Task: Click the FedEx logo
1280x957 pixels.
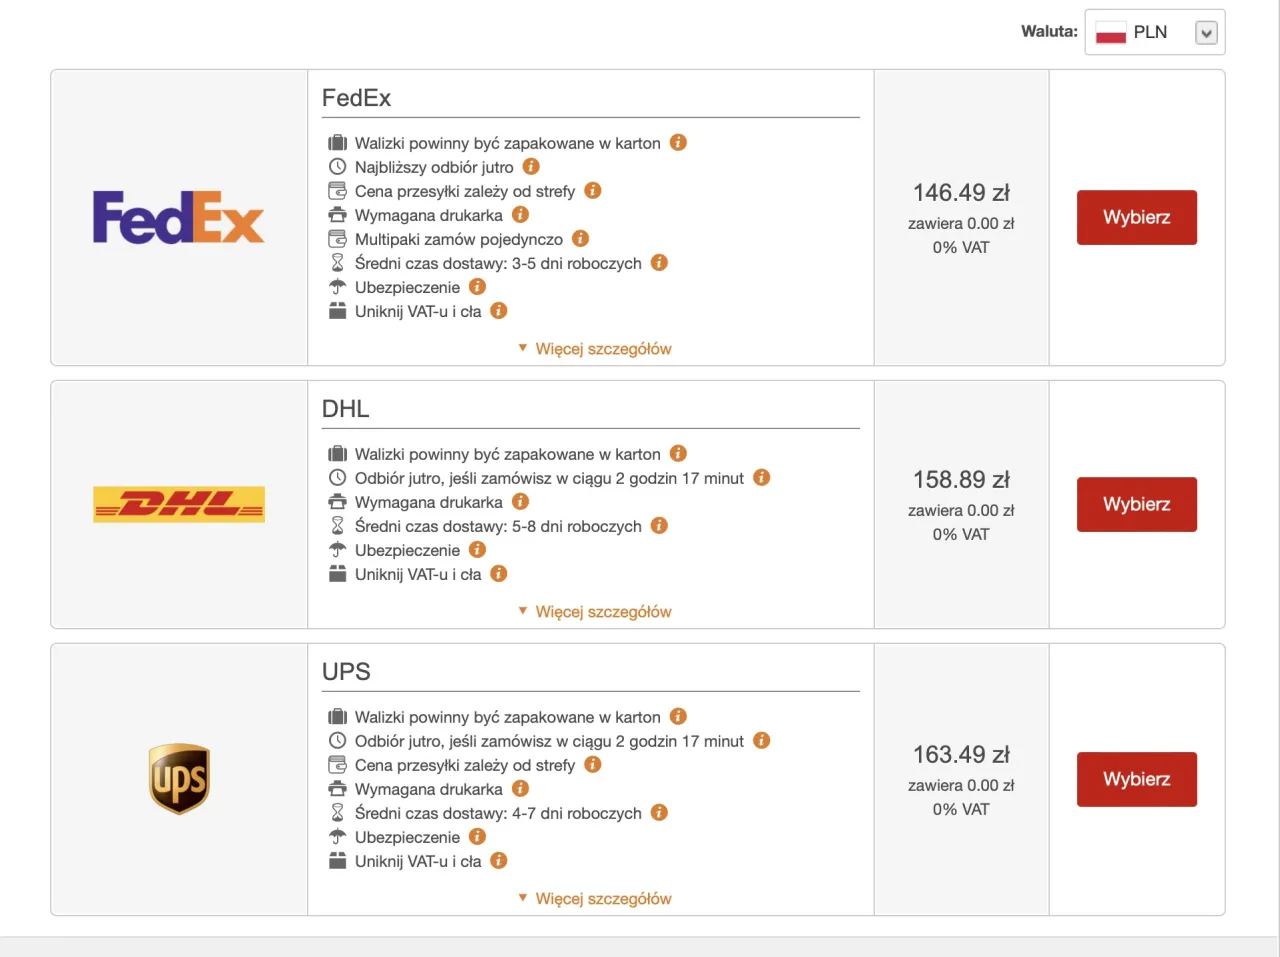Action: point(178,217)
